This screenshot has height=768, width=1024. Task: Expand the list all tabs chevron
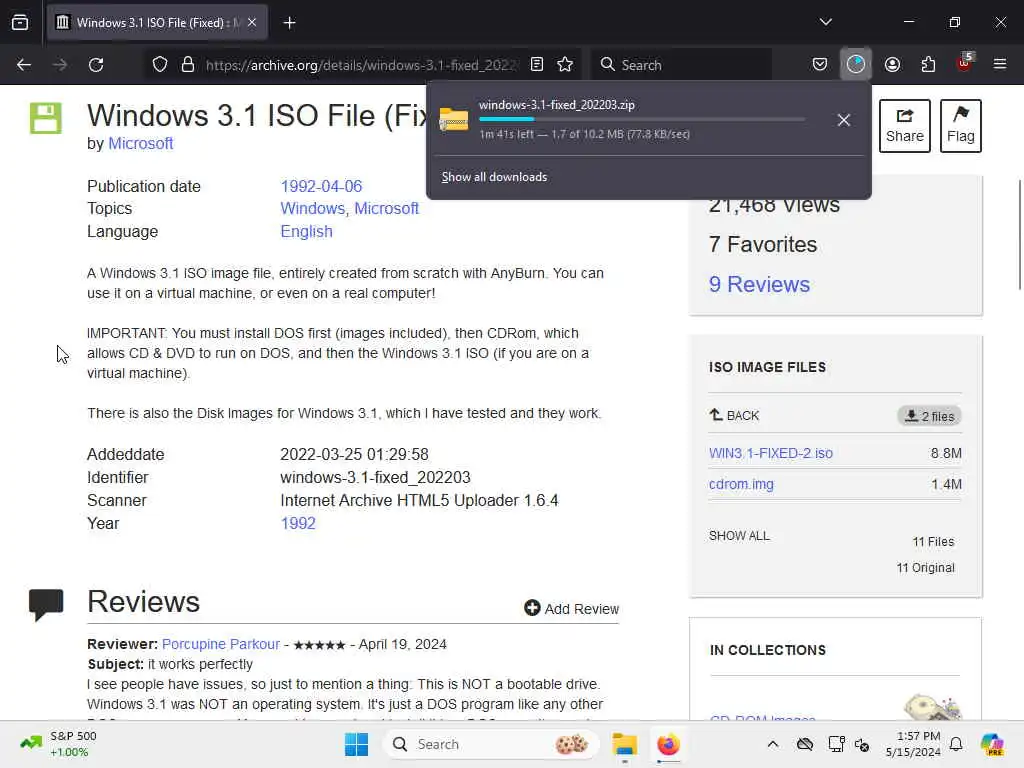pos(826,22)
